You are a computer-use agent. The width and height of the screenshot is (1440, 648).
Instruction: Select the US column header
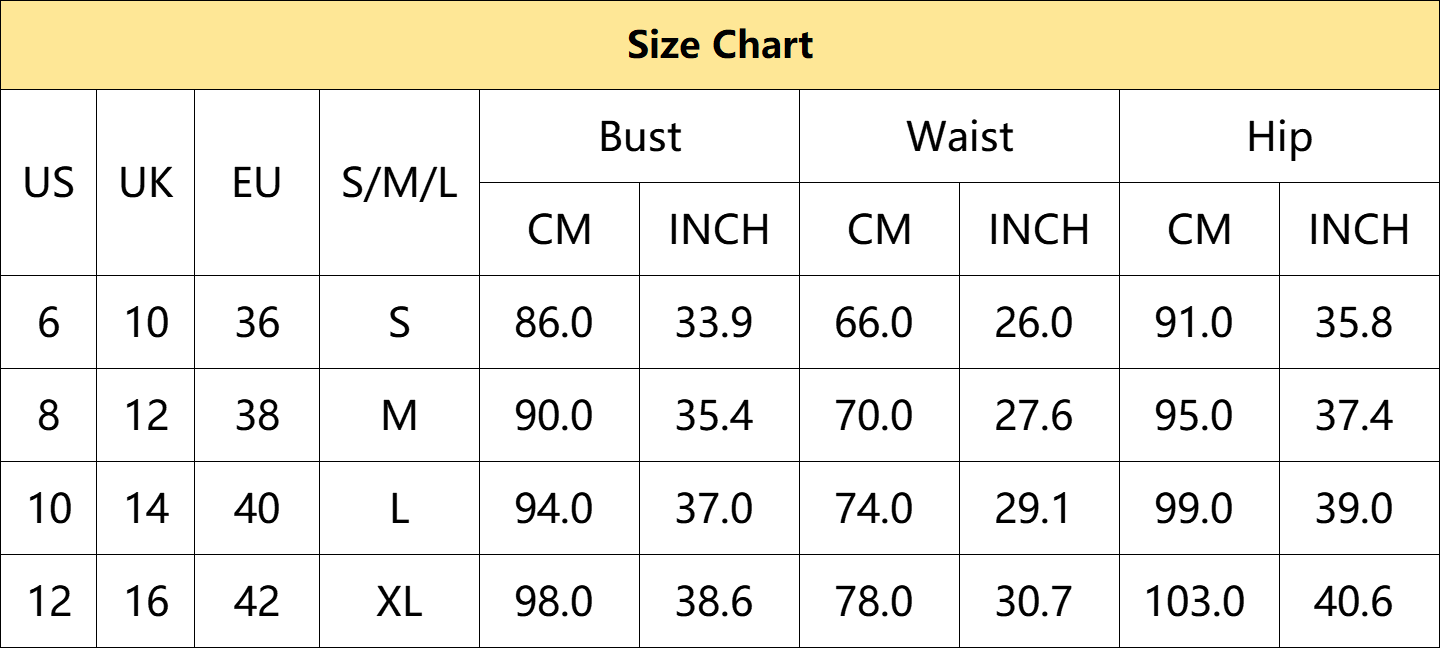tap(49, 183)
